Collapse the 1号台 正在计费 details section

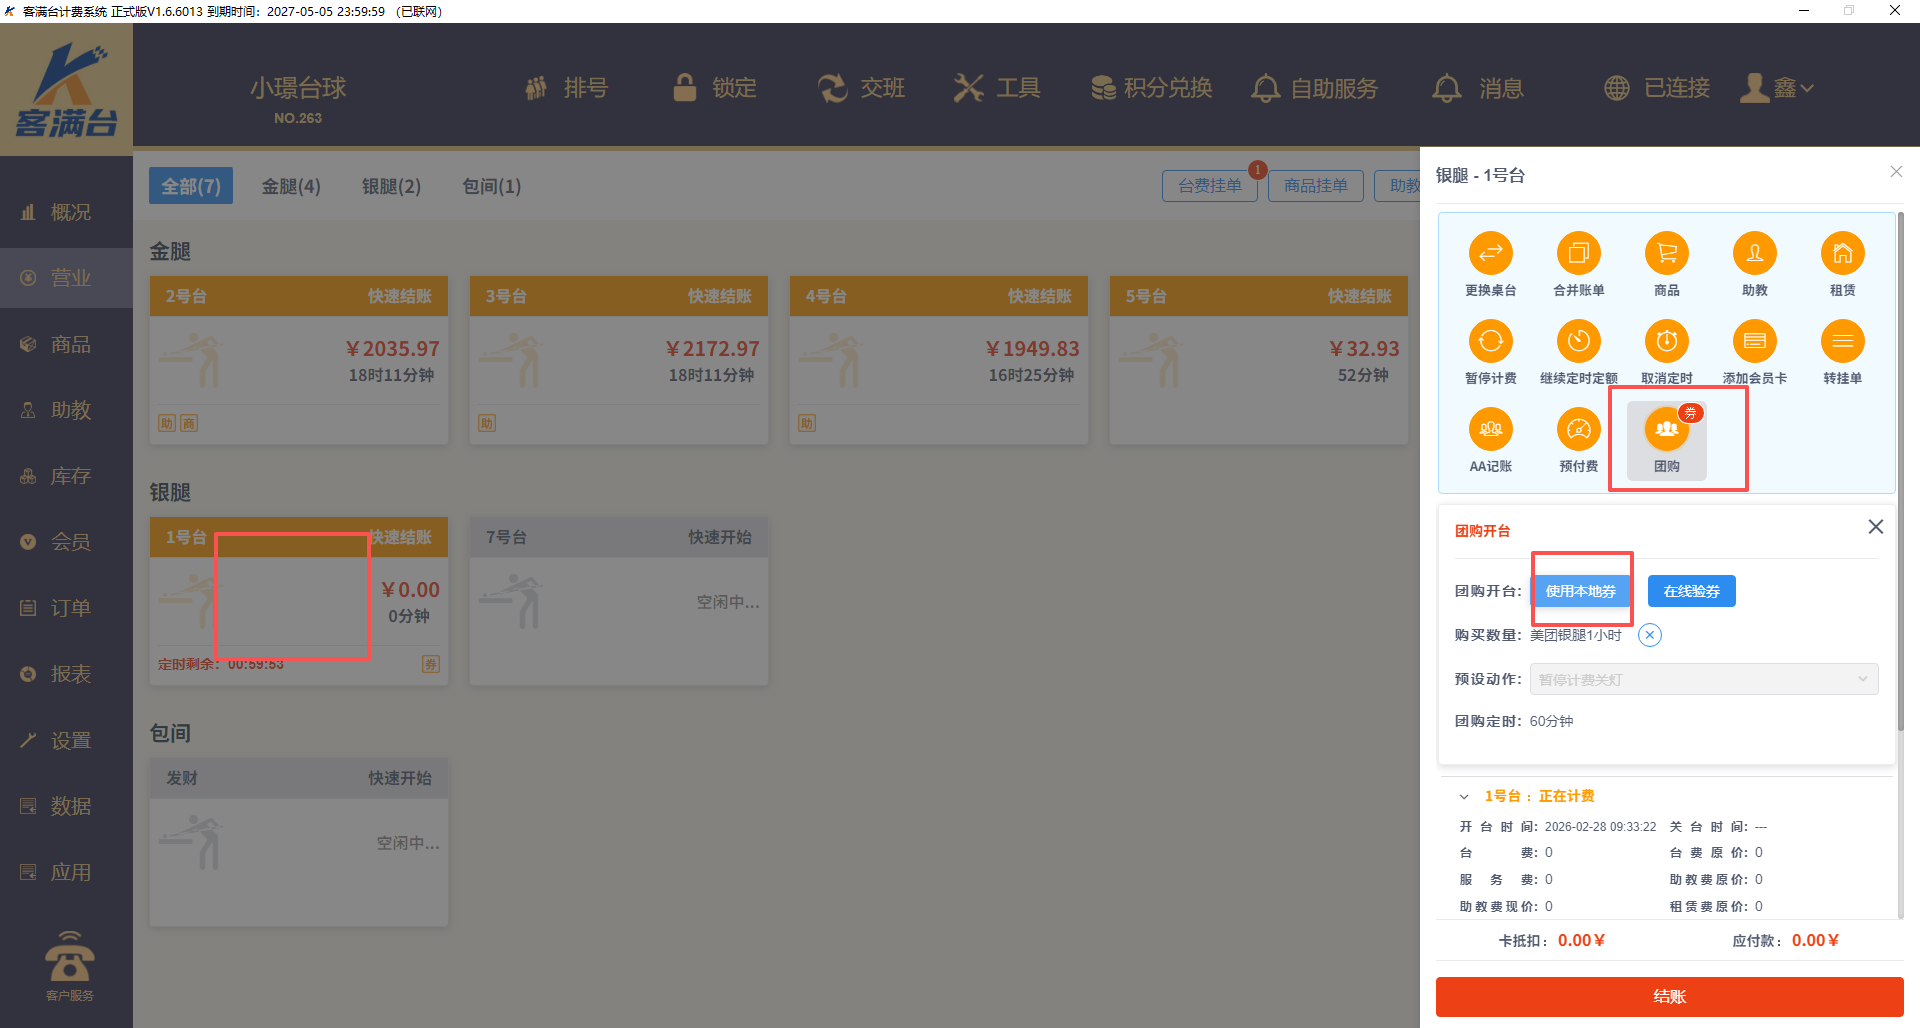1464,797
